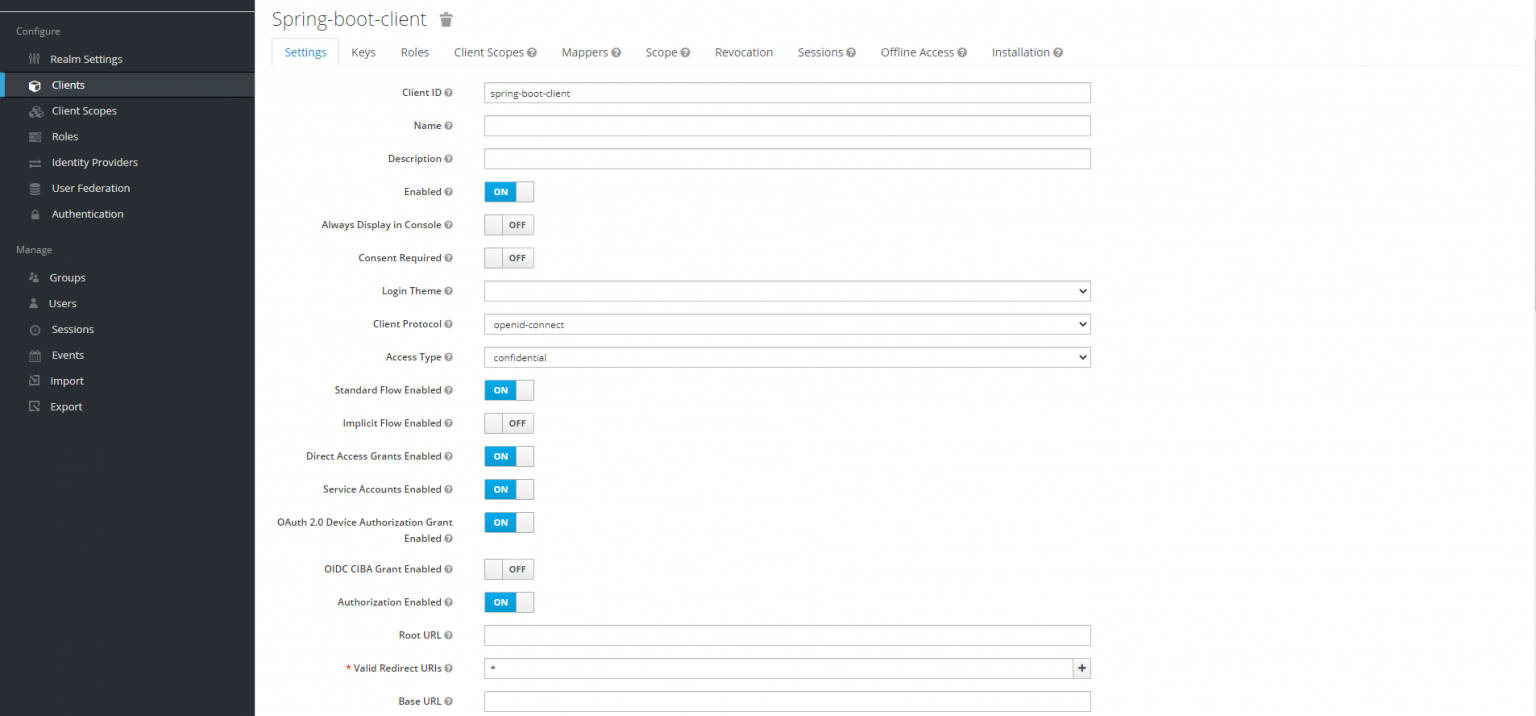Screen dimensions: 1536x716
Task: Click the Client Scopes icon in sidebar
Action: (35, 111)
